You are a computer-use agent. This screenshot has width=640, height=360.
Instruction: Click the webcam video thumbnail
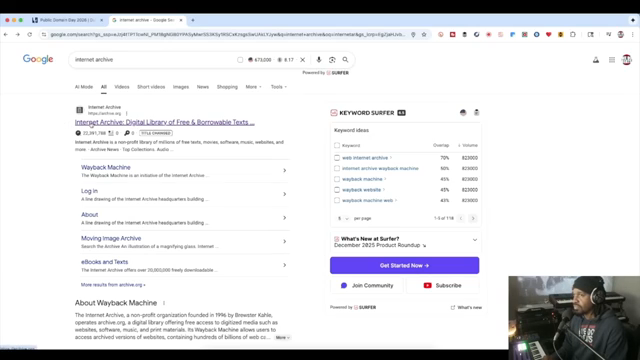coord(574,318)
